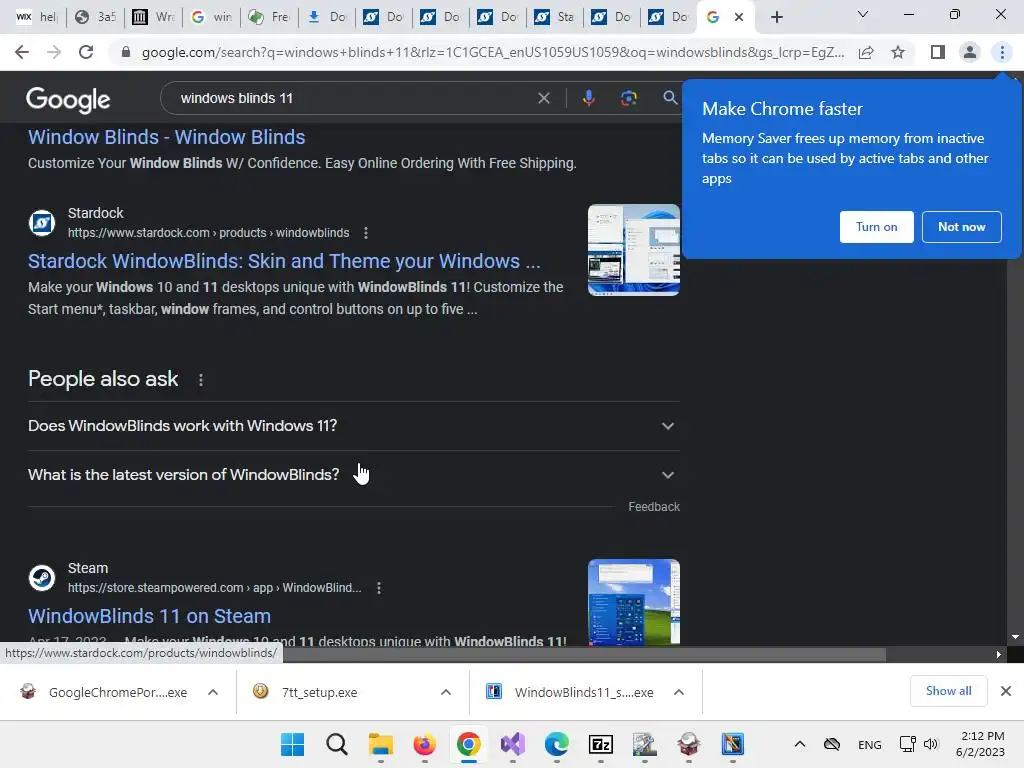Image resolution: width=1024 pixels, height=768 pixels.
Task: Open Stardock WindowBlinds result link
Action: point(284,261)
